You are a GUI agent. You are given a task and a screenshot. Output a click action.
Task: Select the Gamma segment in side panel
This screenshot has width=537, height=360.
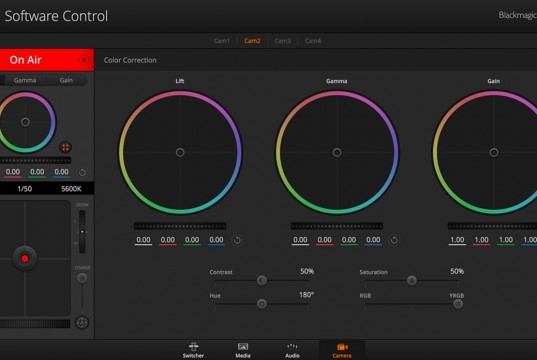[x=25, y=80]
